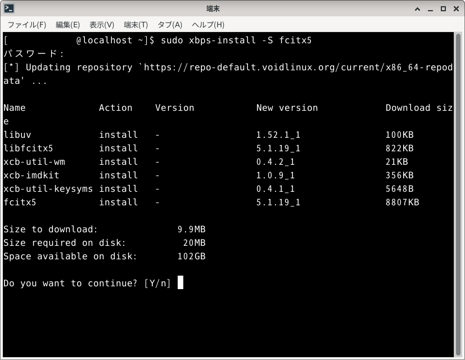
Task: Click the '端末' window title text
Action: point(213,9)
